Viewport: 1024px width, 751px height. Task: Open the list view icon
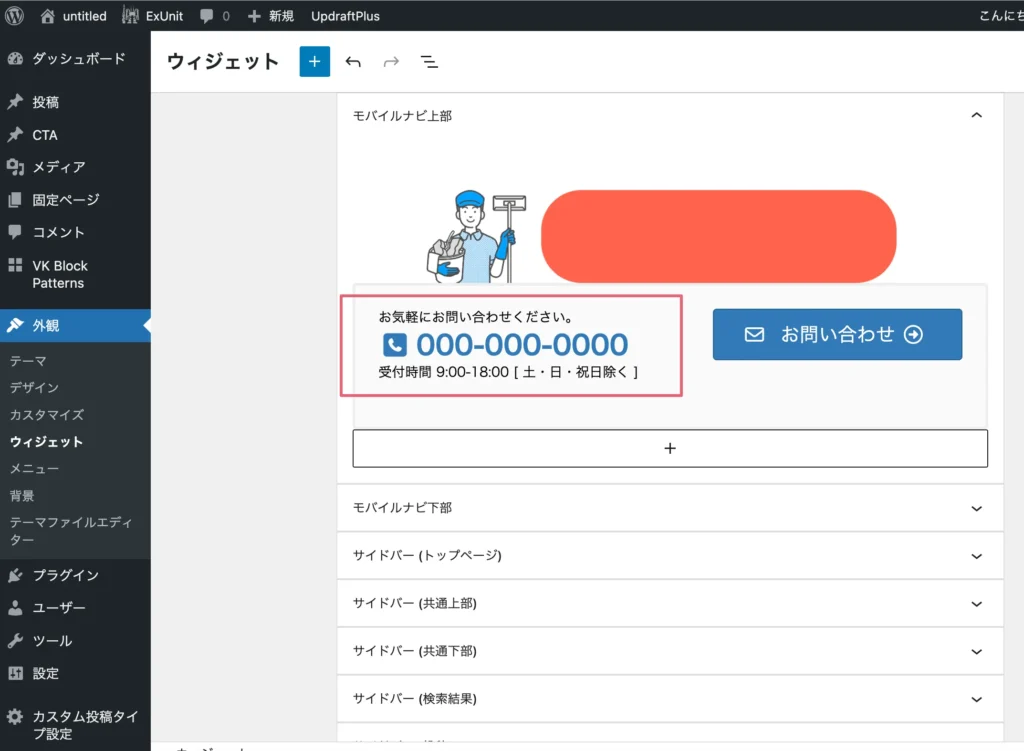[x=429, y=62]
